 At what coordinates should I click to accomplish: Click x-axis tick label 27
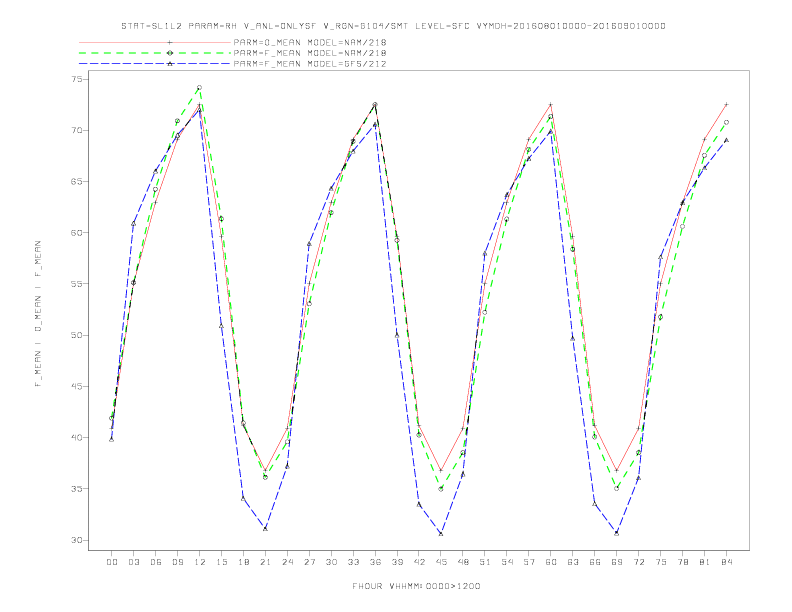309,562
